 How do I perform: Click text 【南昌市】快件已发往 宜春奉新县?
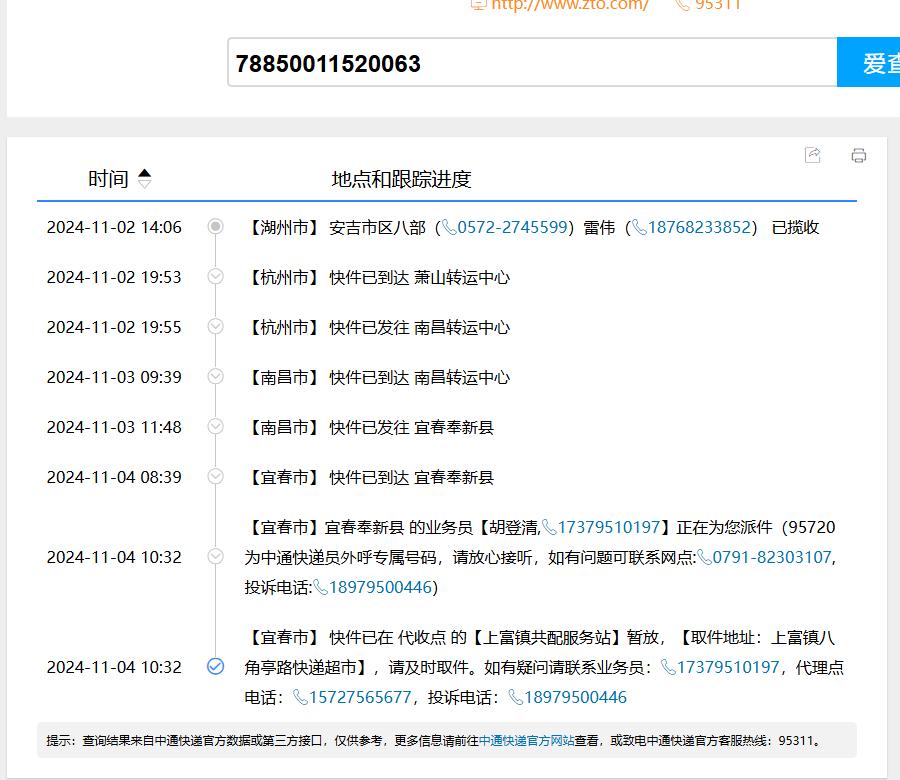coord(370,427)
